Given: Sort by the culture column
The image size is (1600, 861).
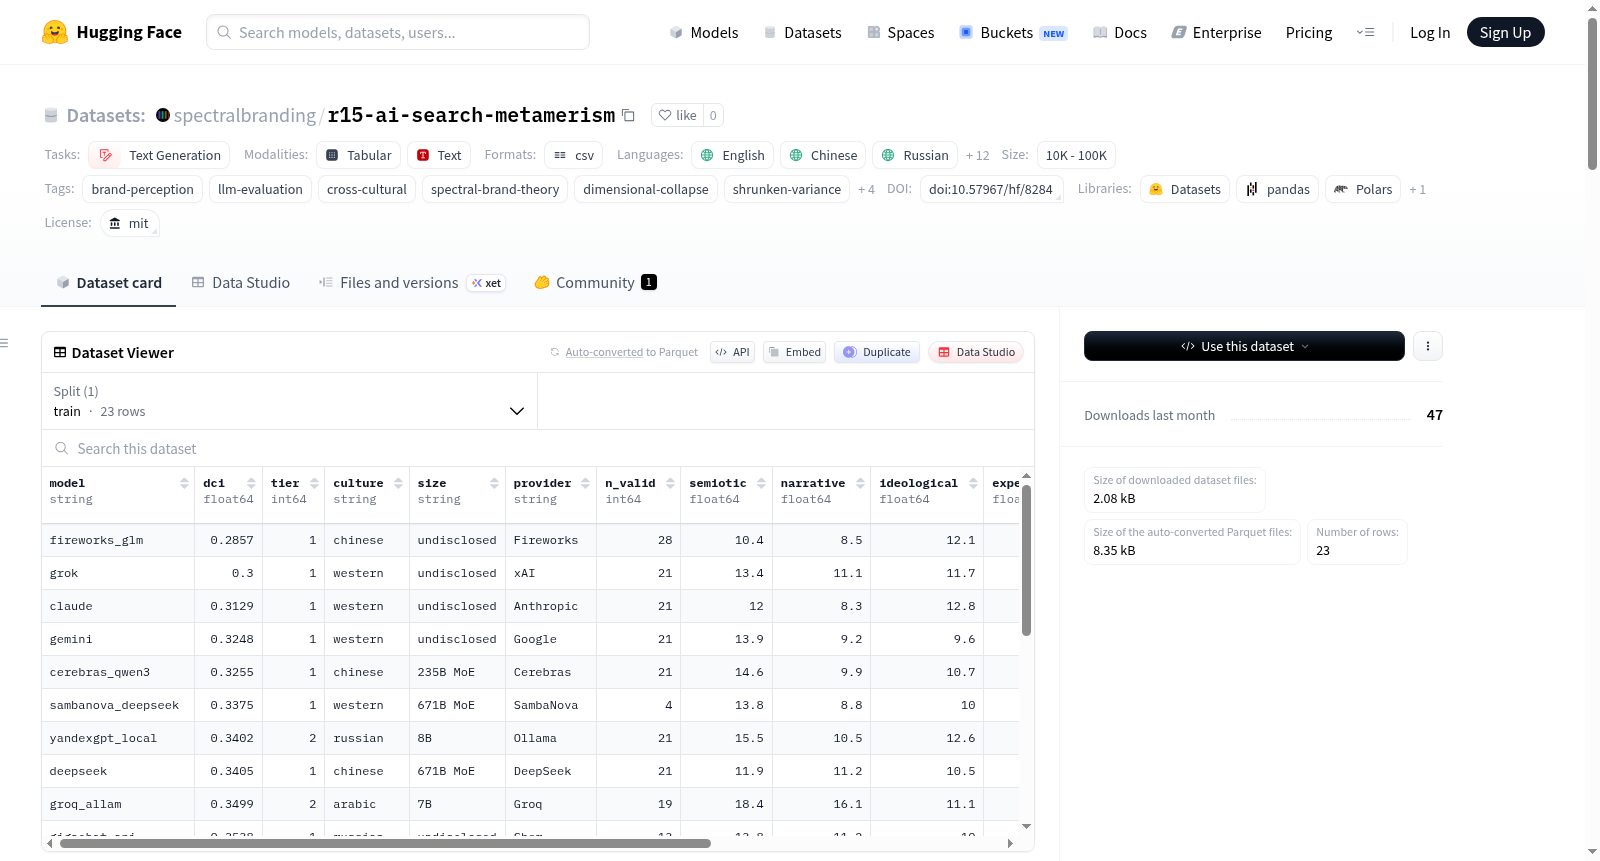Looking at the screenshot, I should tap(398, 483).
